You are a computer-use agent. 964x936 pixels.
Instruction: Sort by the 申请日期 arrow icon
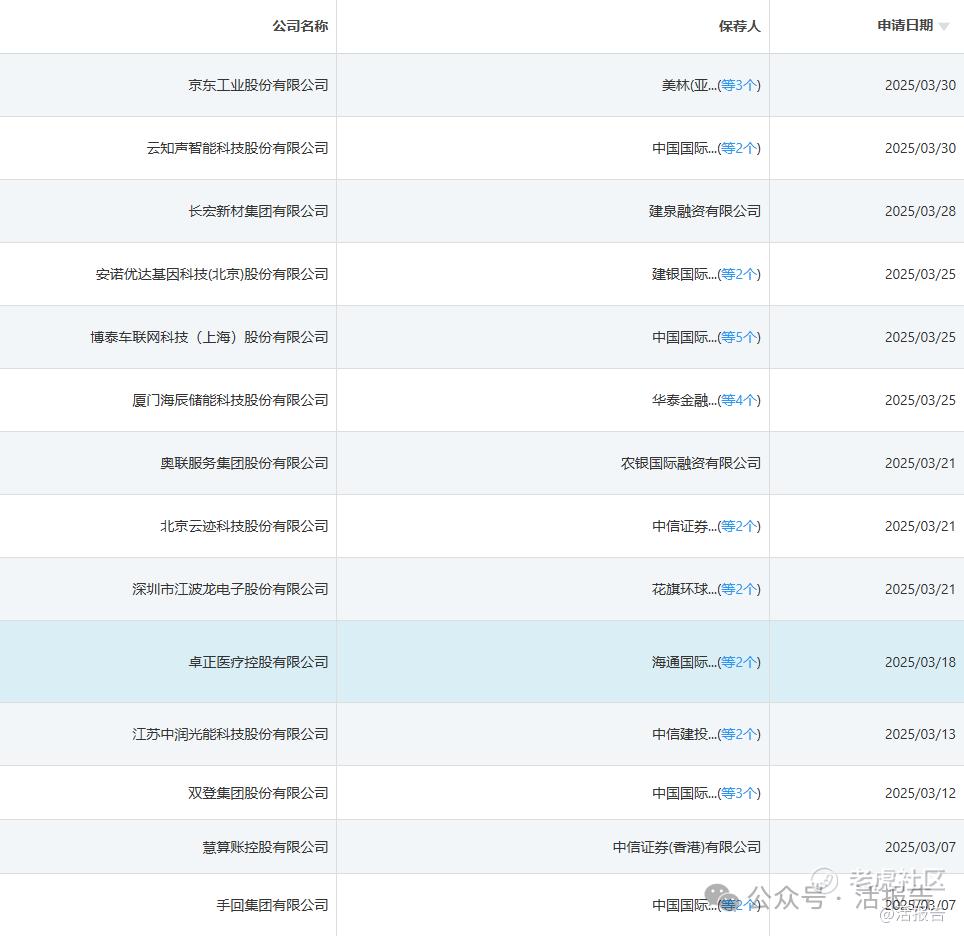(x=944, y=26)
